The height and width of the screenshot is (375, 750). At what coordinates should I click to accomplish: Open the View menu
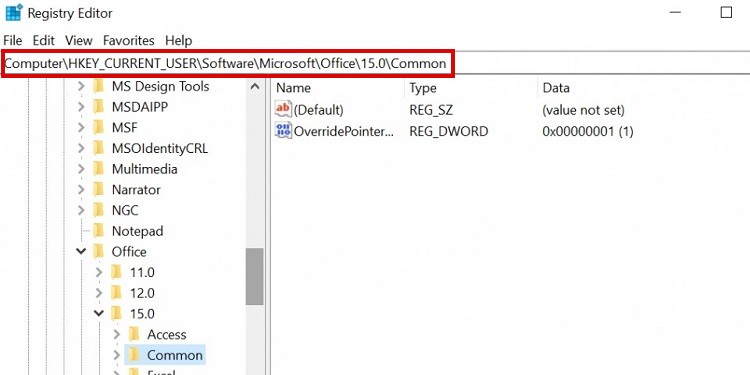tap(78, 41)
